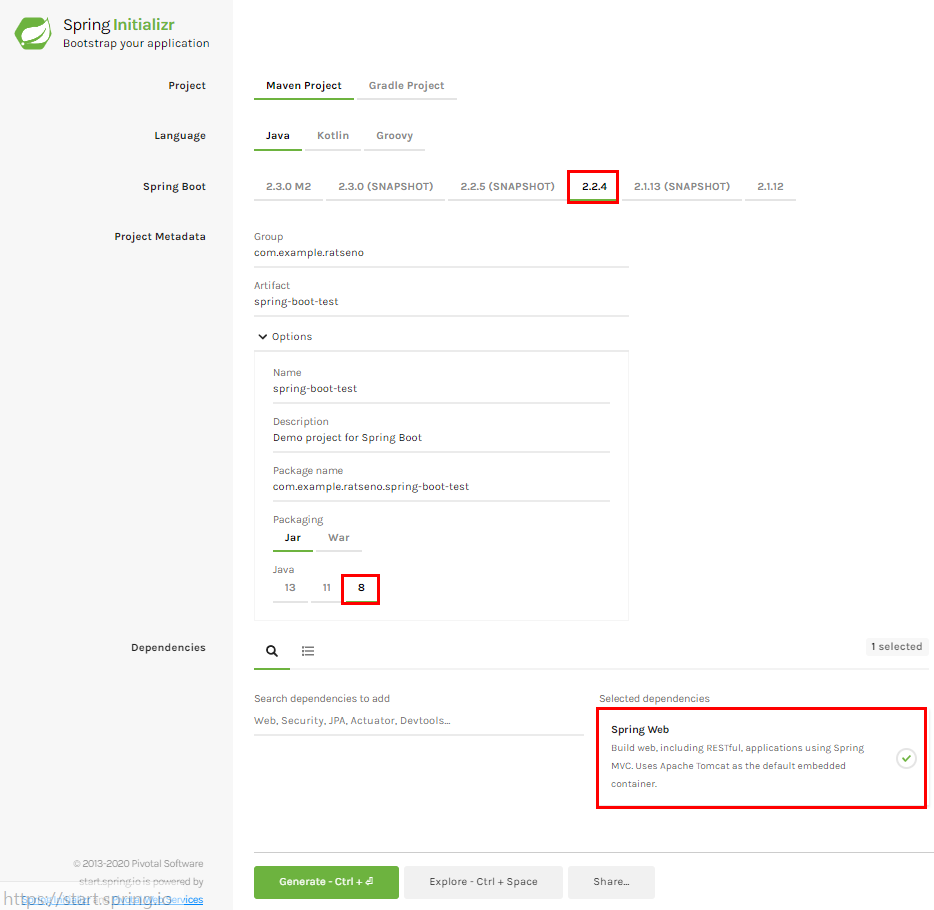Edit the Group field
The height and width of the screenshot is (910, 934).
coord(441,253)
